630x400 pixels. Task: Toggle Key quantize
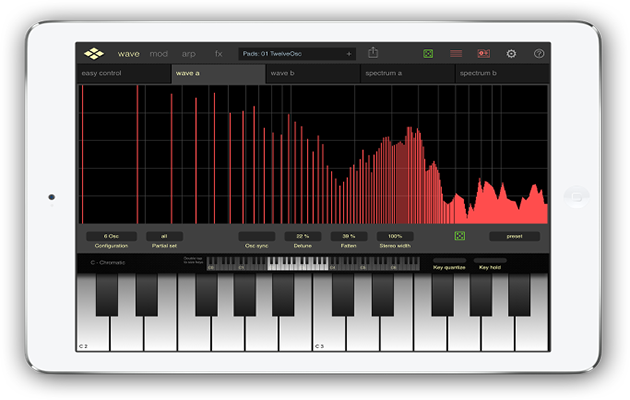(x=449, y=260)
